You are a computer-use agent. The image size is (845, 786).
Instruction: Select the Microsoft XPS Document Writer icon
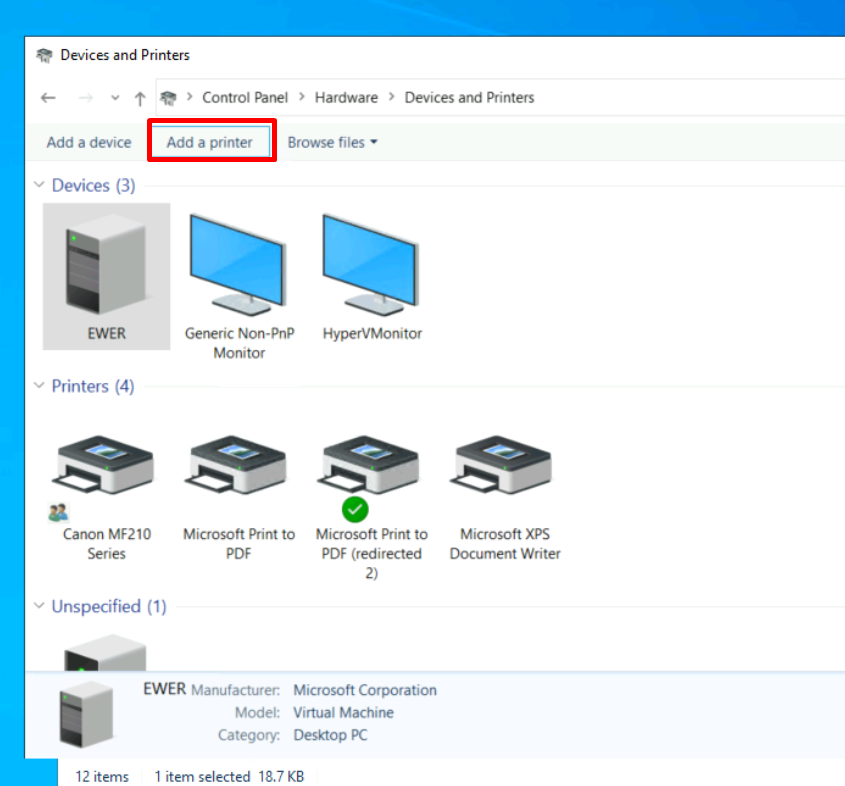coord(503,465)
